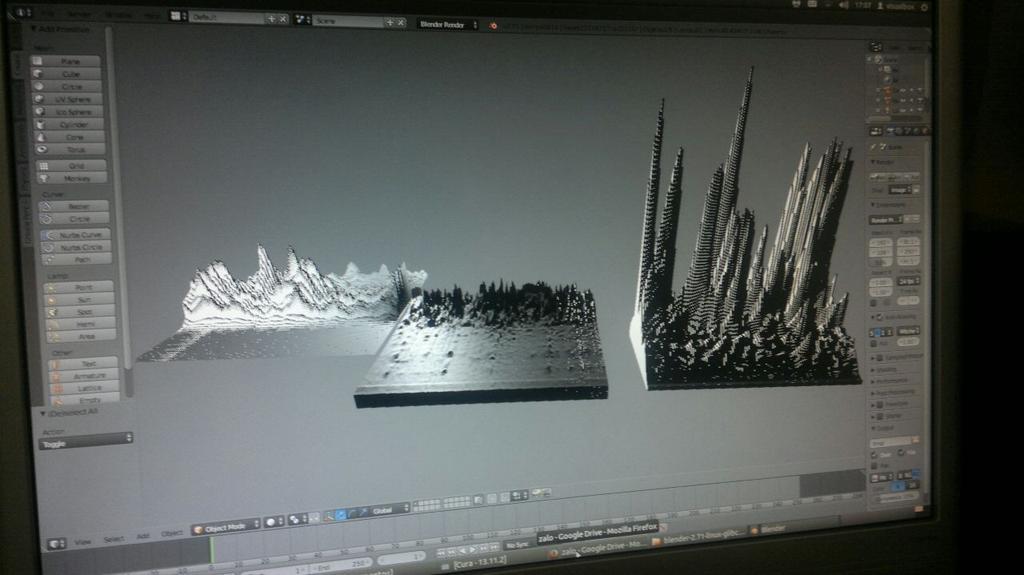This screenshot has height=575, width=1024.
Task: Open the 3D view editor type selector
Action: pos(57,544)
